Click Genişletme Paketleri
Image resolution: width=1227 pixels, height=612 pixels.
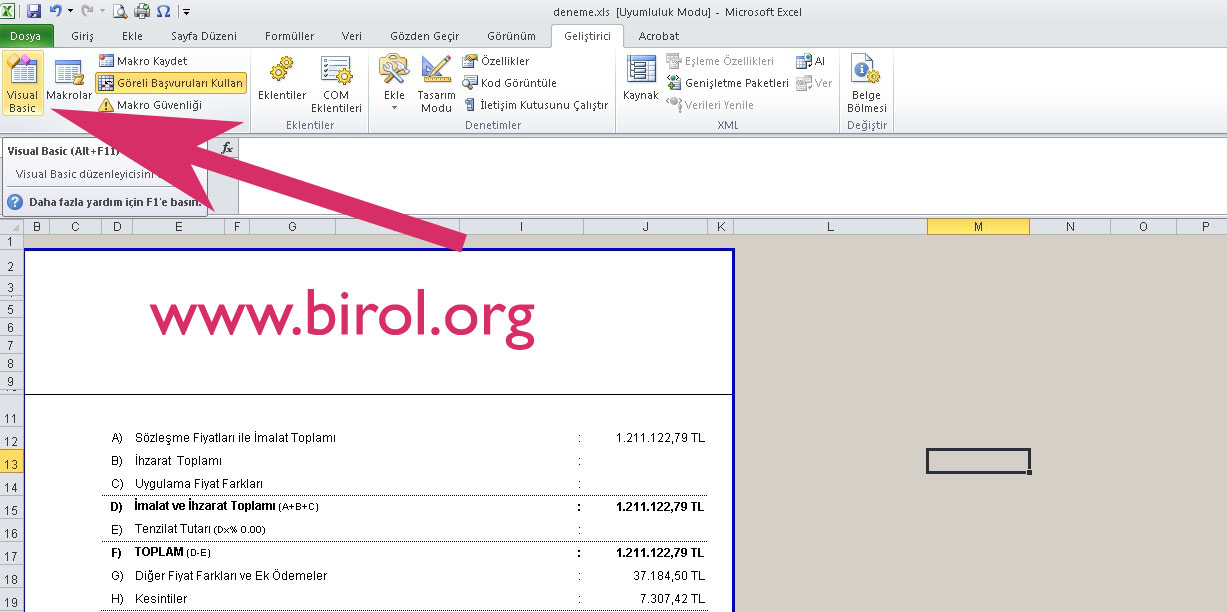point(727,83)
